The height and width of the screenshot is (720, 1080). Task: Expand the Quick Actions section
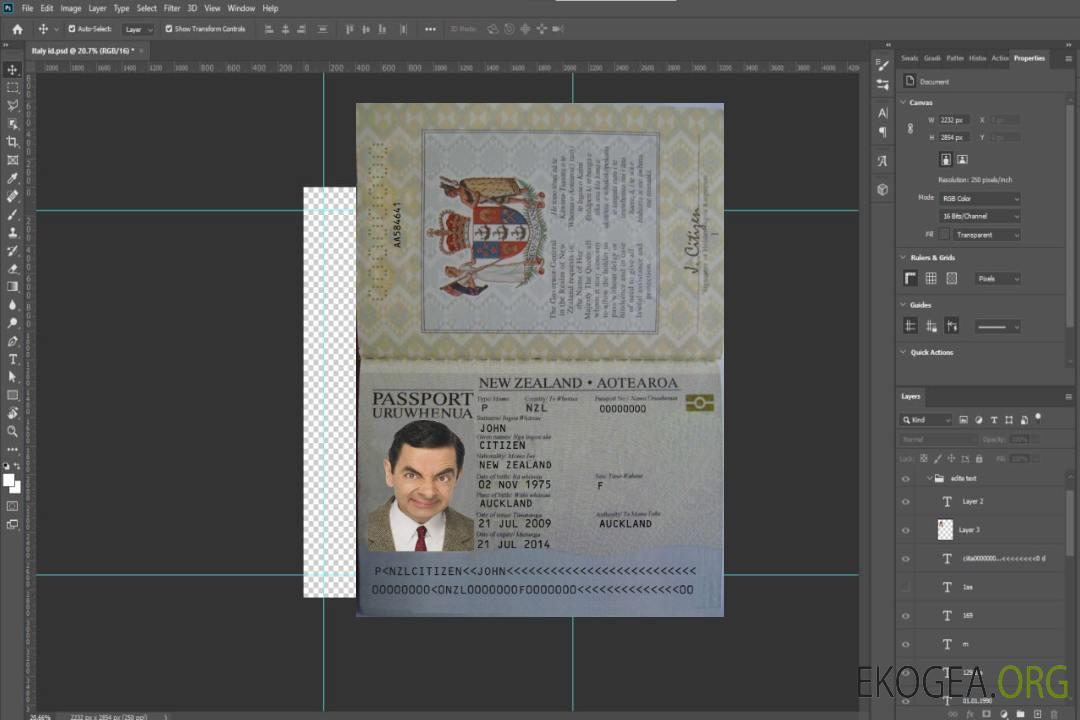[x=903, y=352]
